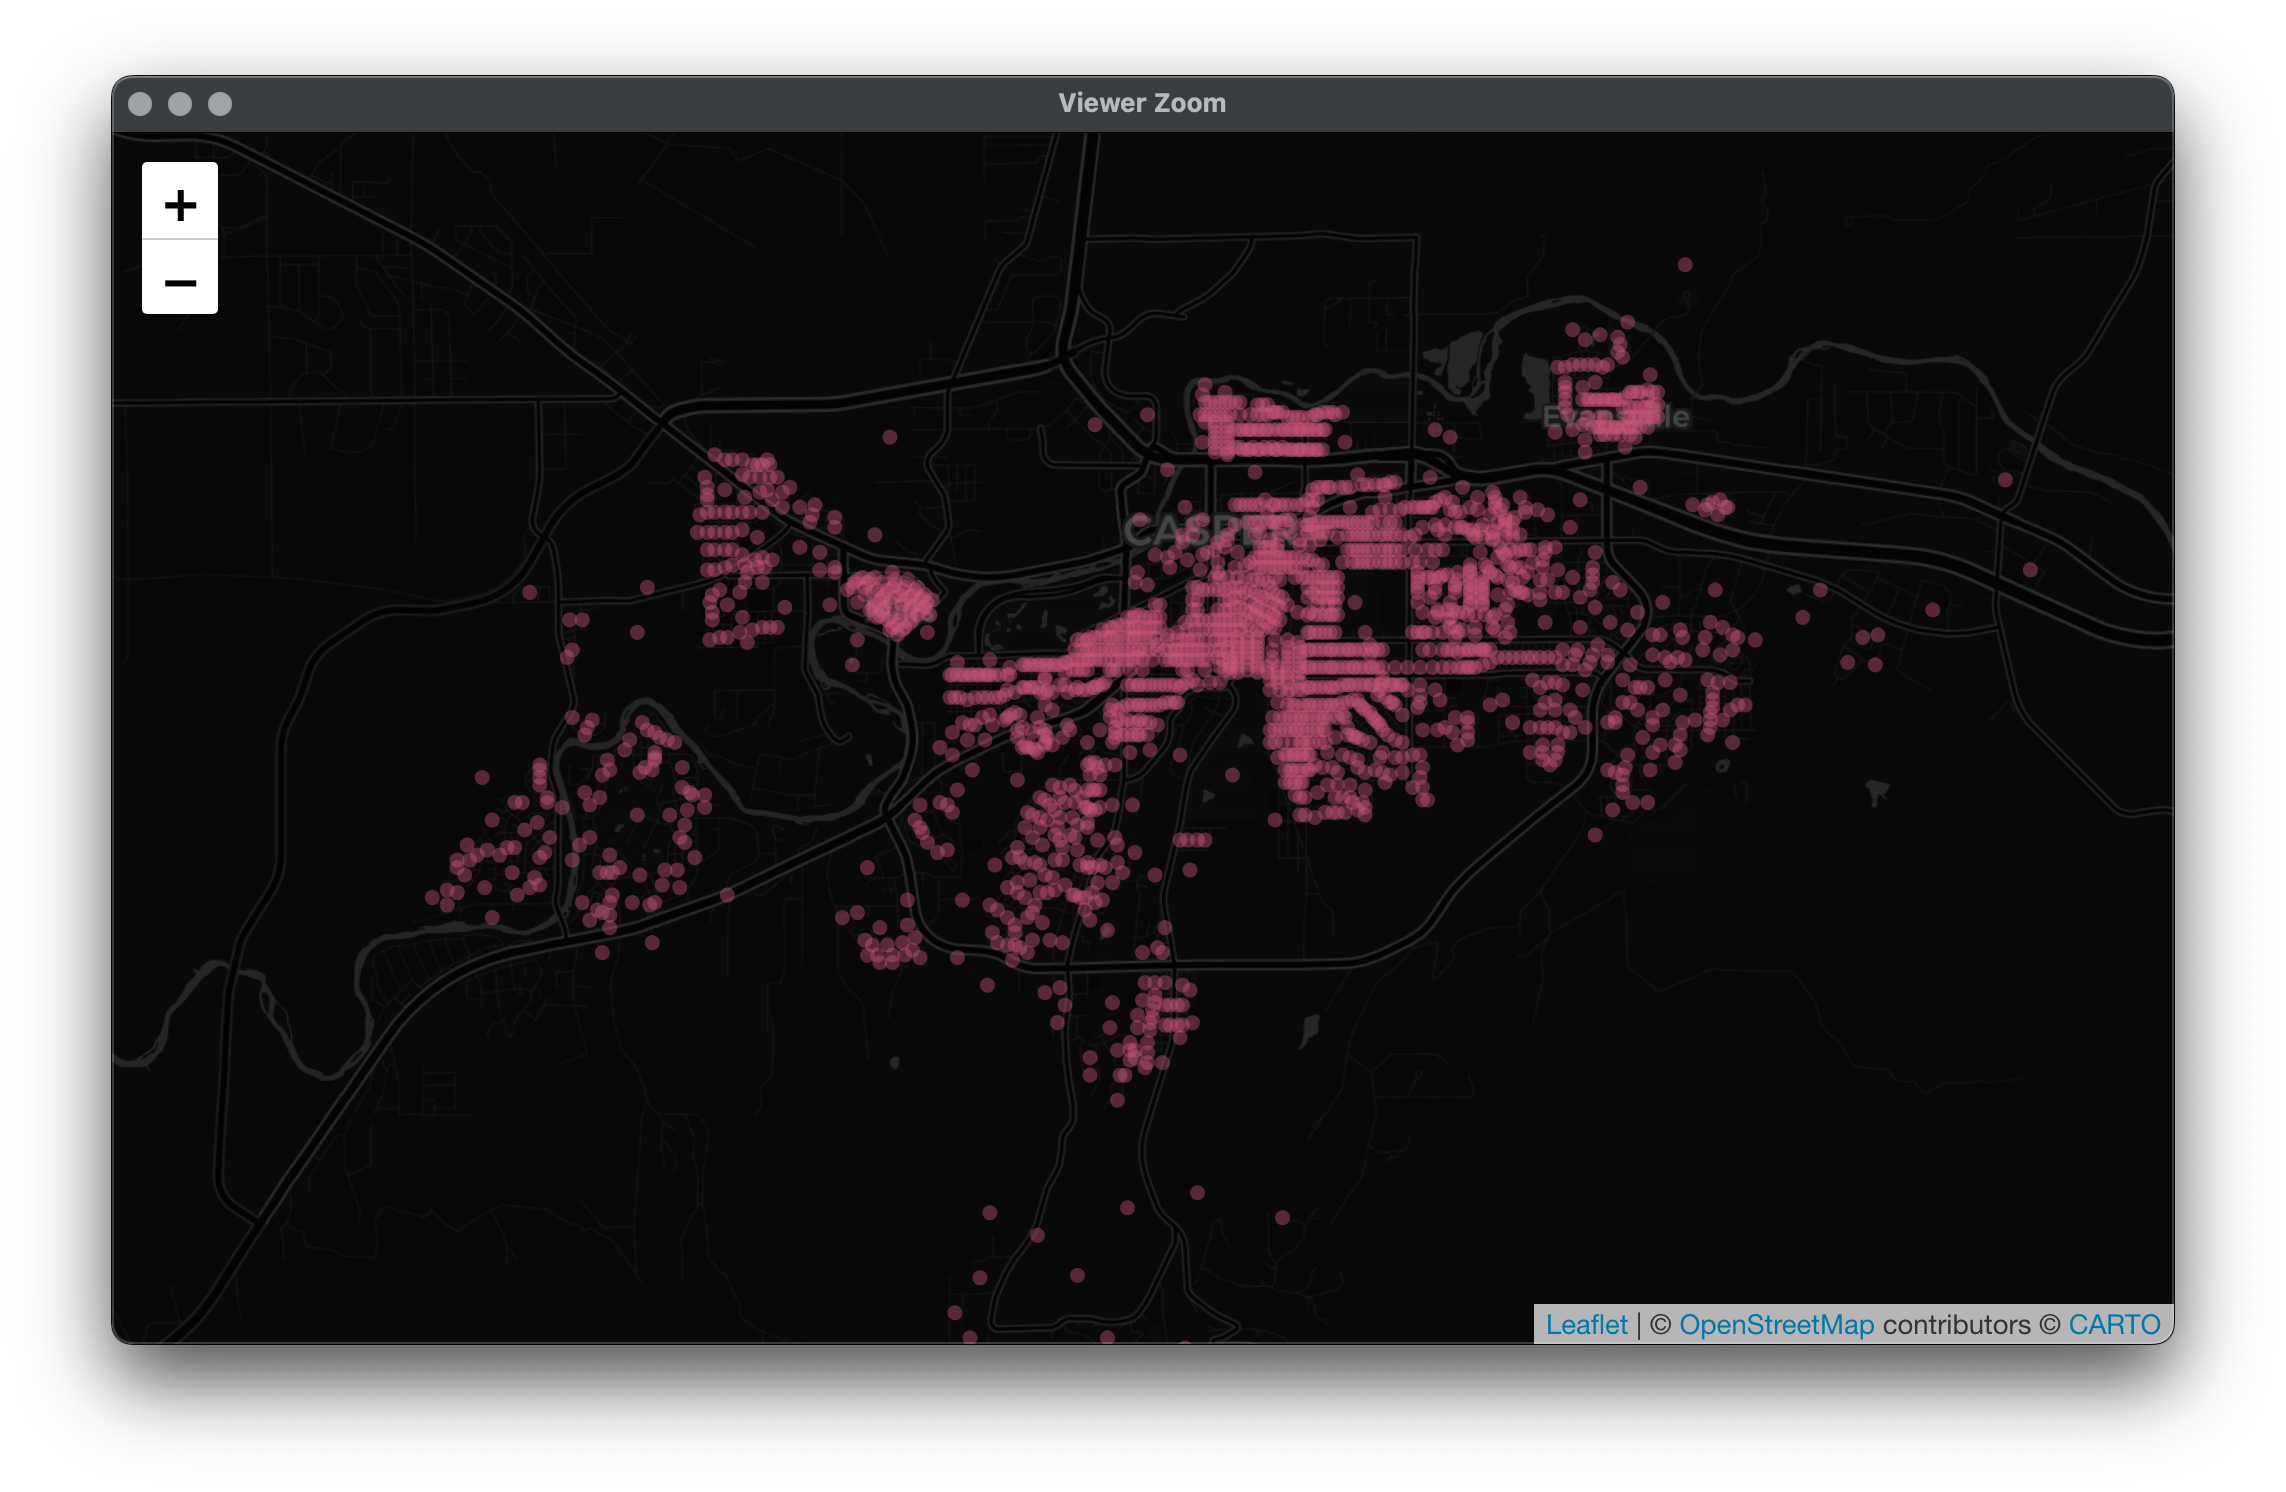The height and width of the screenshot is (1492, 2286).
Task: Close the Viewer Zoom window
Action: pyautogui.click(x=141, y=104)
